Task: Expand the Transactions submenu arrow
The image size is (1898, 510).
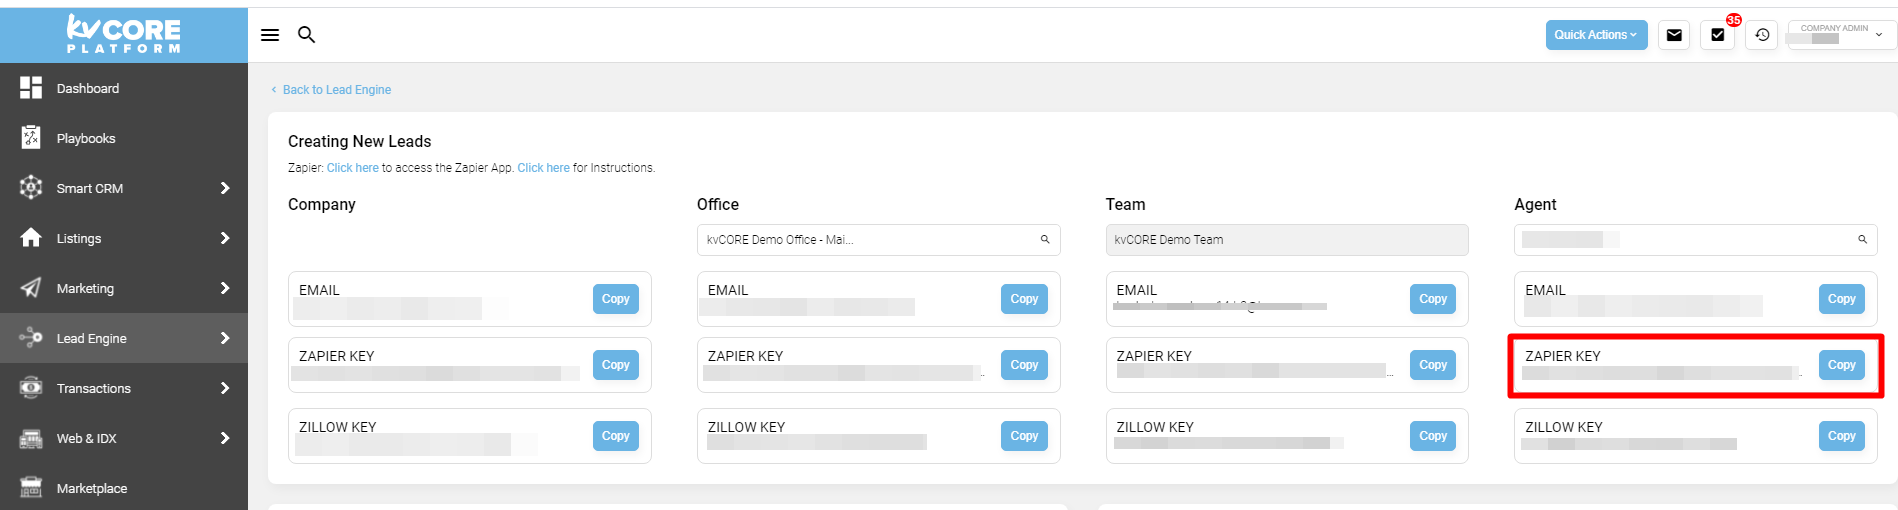Action: point(225,388)
